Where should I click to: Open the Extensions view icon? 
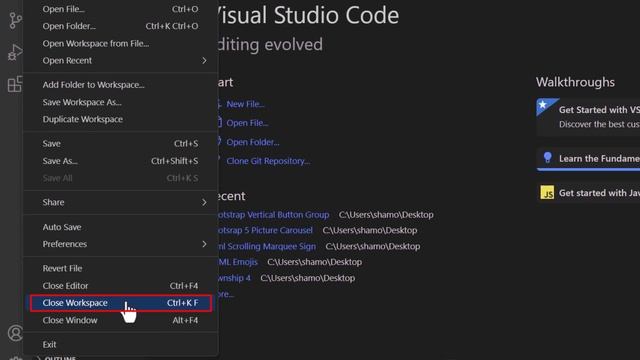(x=15, y=84)
